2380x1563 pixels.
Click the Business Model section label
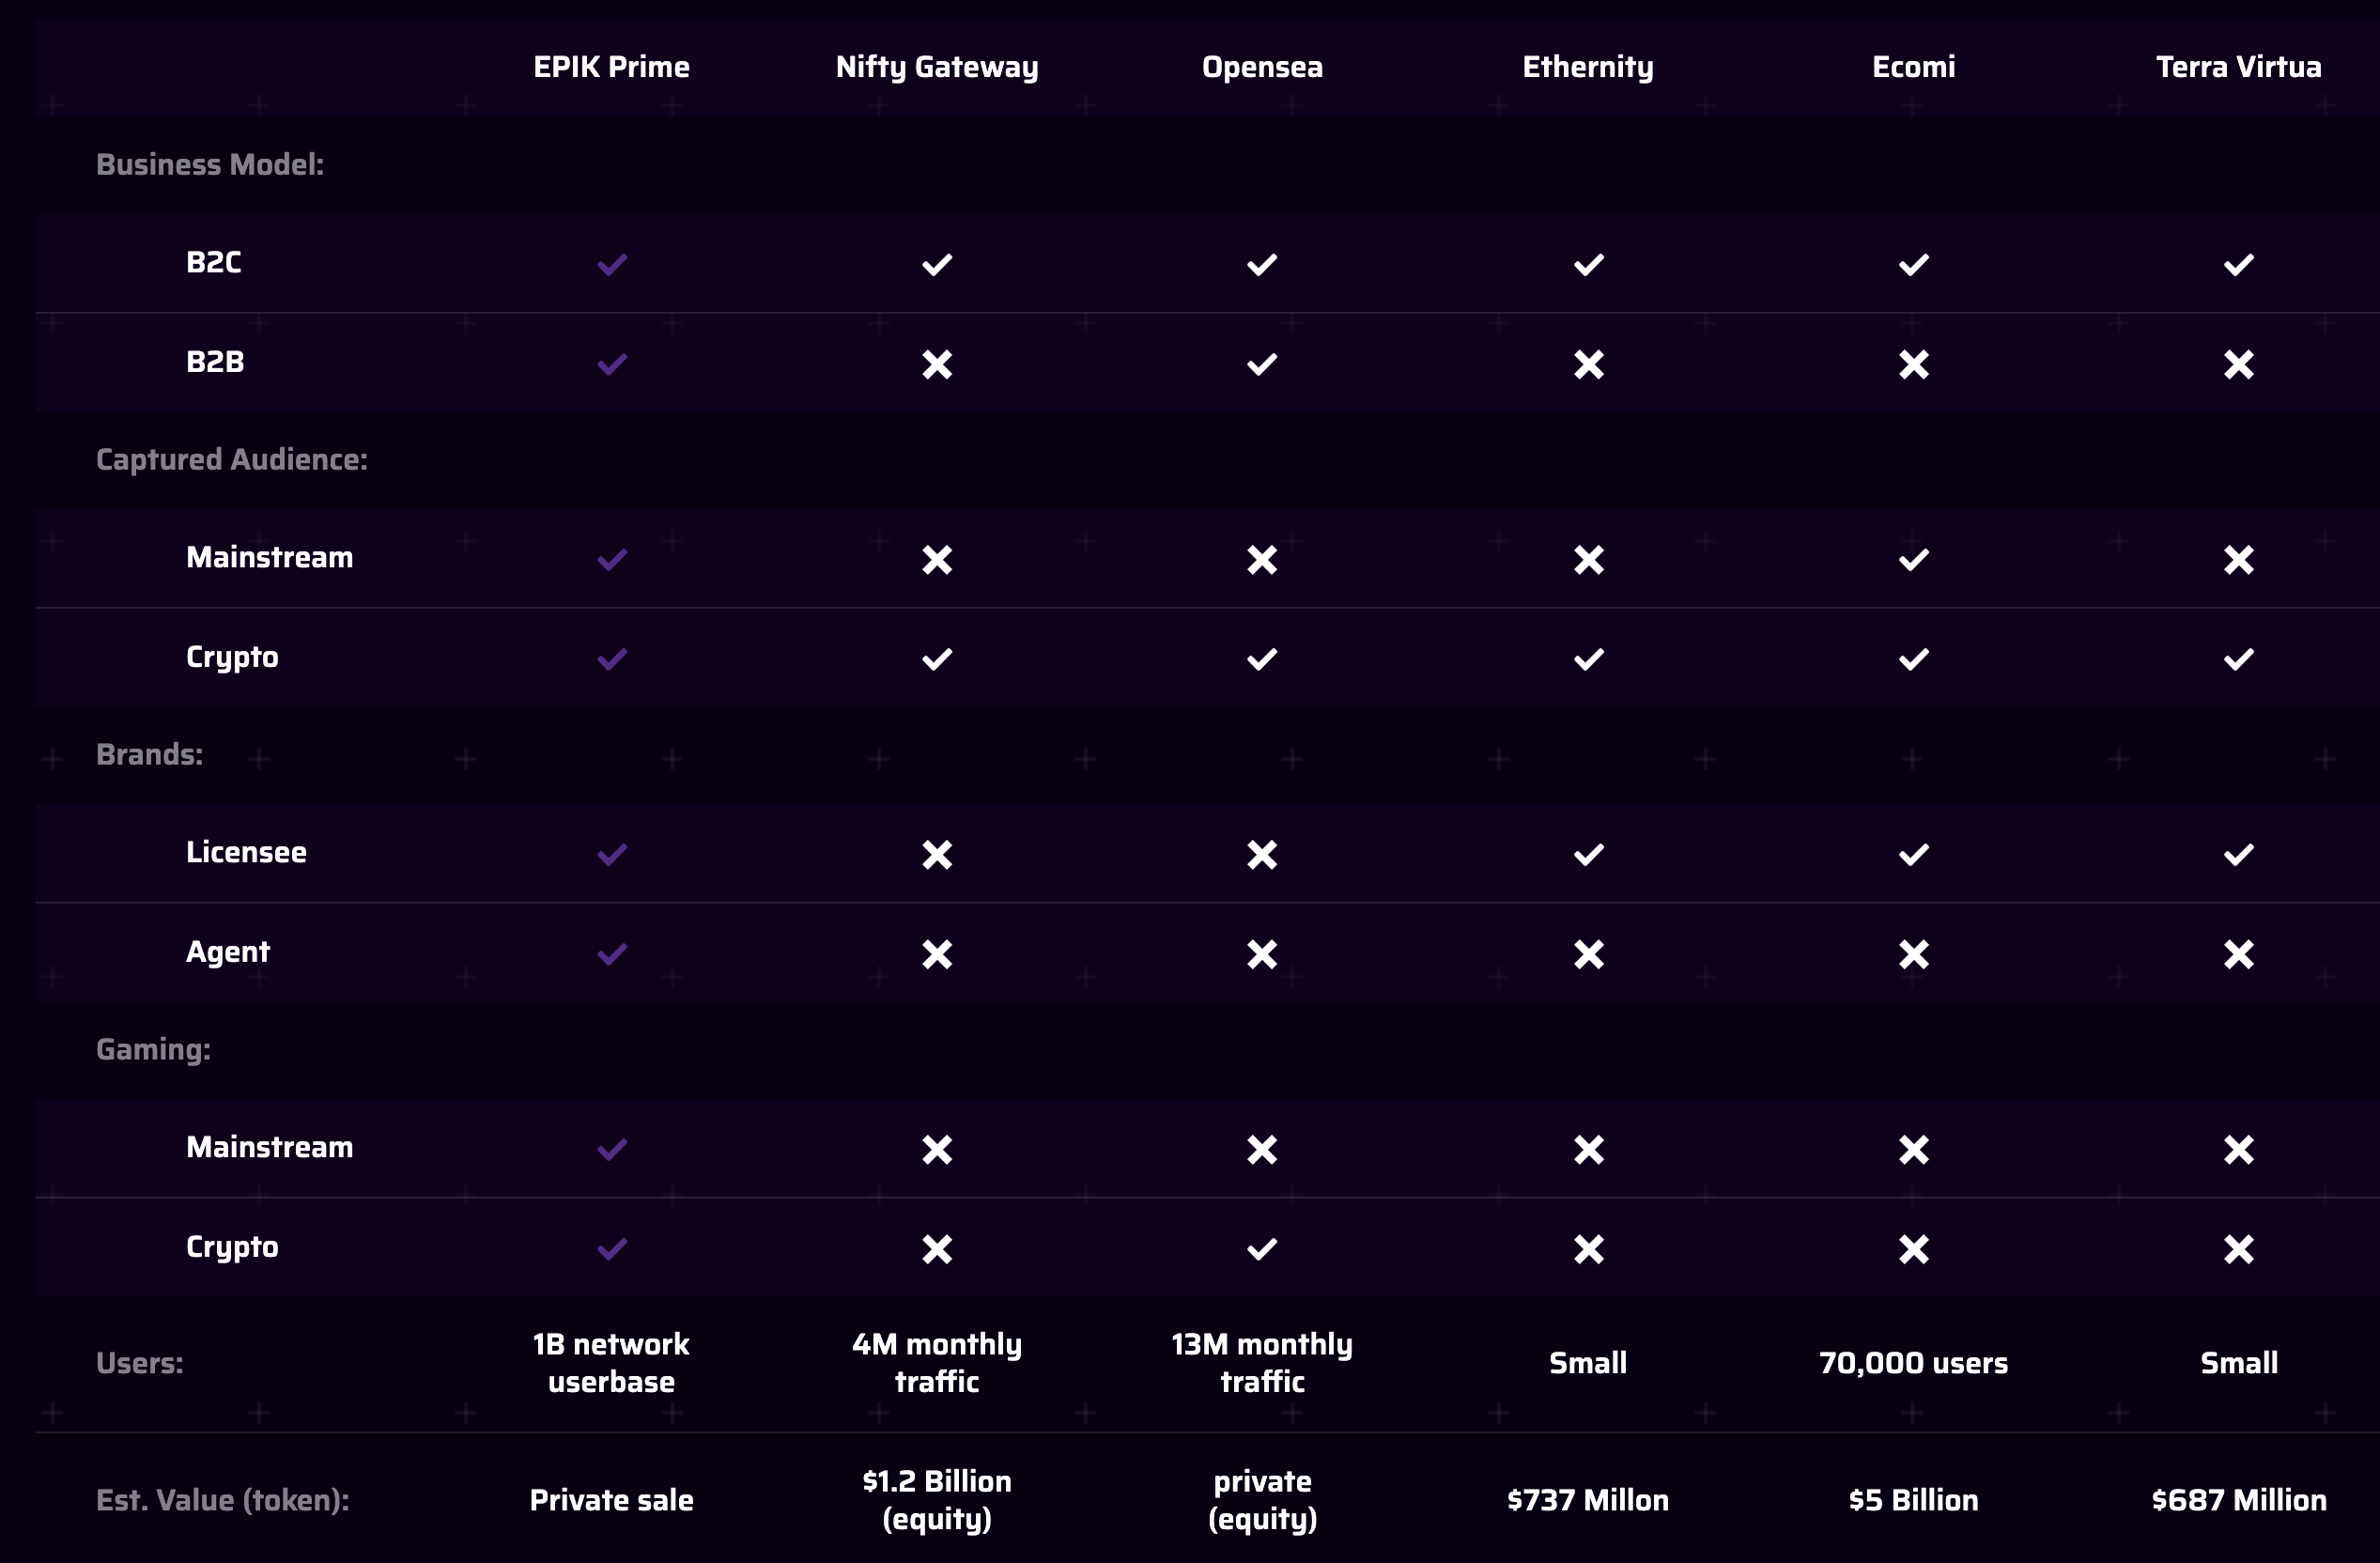coord(210,165)
